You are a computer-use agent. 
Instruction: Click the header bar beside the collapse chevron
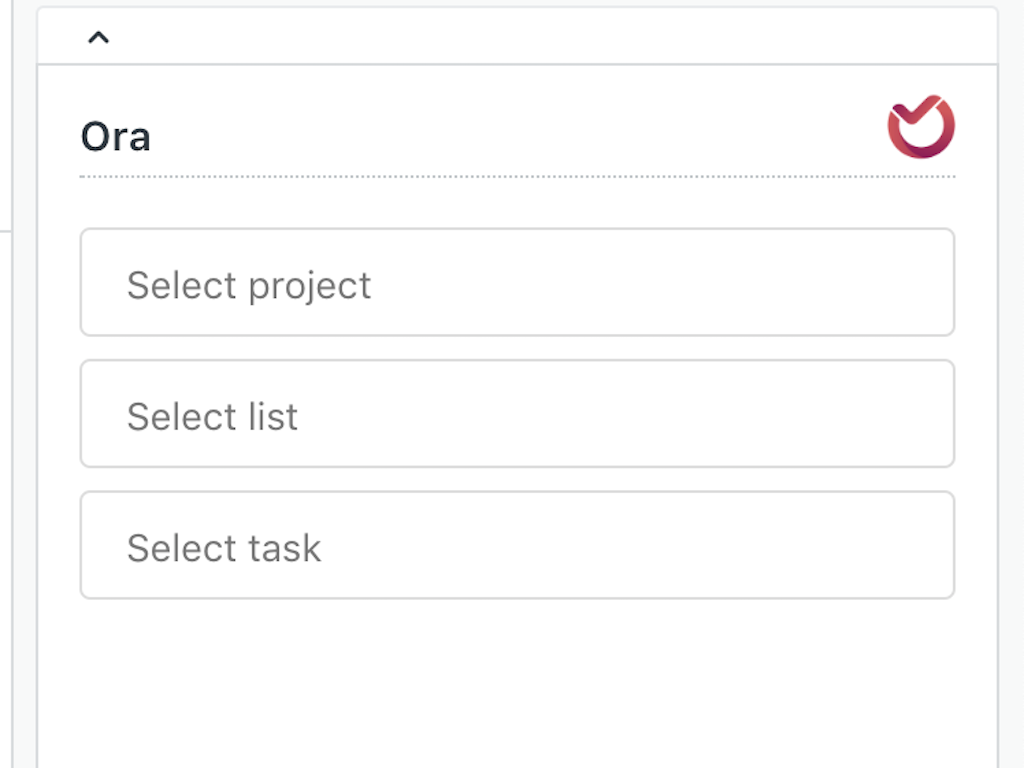540,38
